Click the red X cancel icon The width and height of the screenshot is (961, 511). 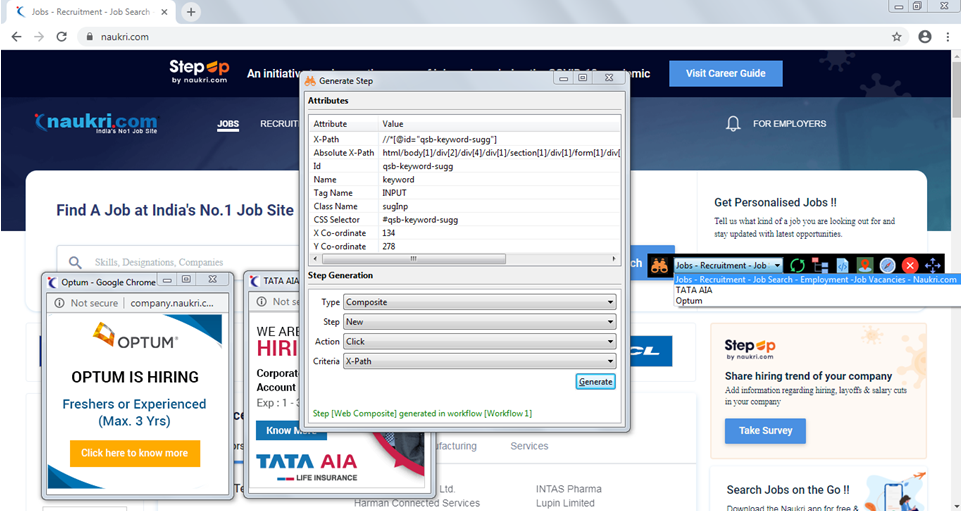pyautogui.click(x=910, y=265)
